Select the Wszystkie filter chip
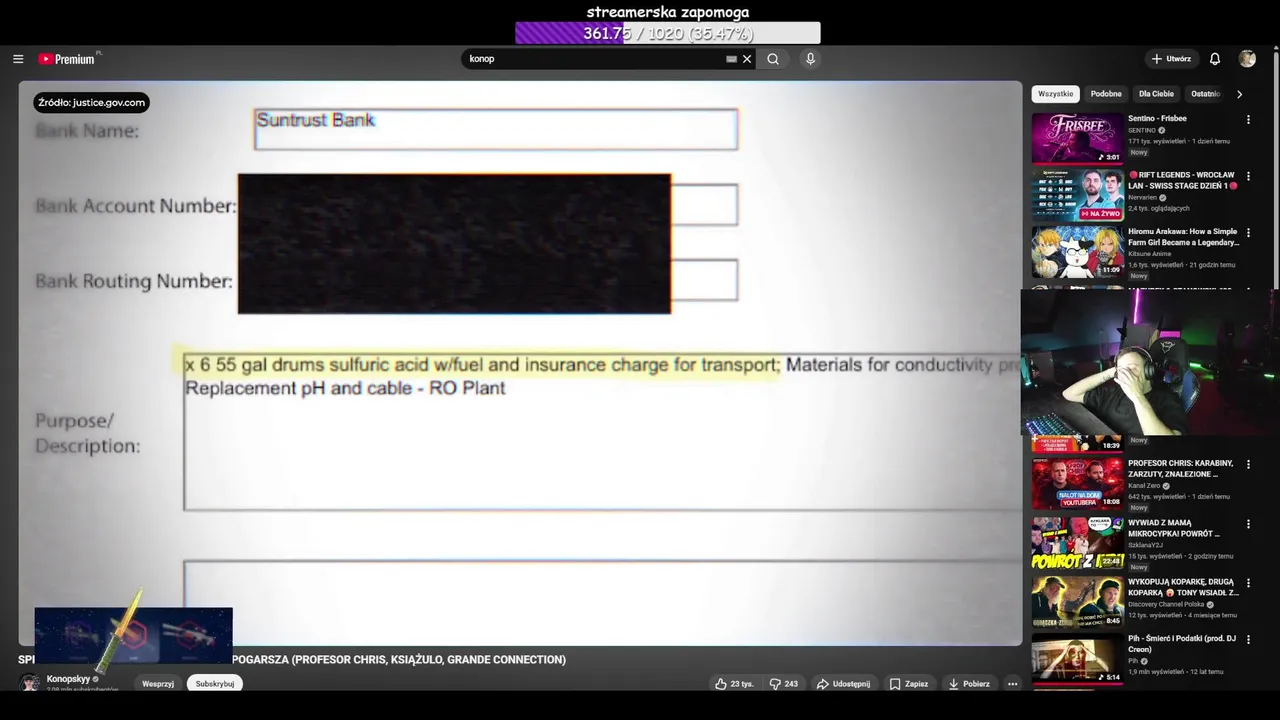The height and width of the screenshot is (720, 1280). pyautogui.click(x=1055, y=94)
